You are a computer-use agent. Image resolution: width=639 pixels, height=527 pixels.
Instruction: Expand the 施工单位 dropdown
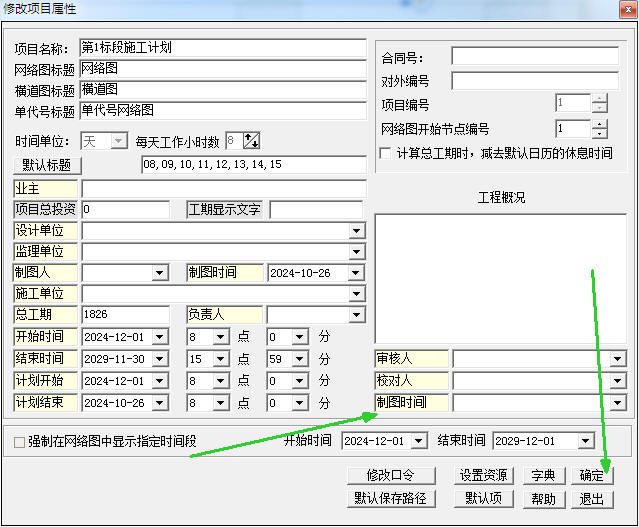(357, 293)
